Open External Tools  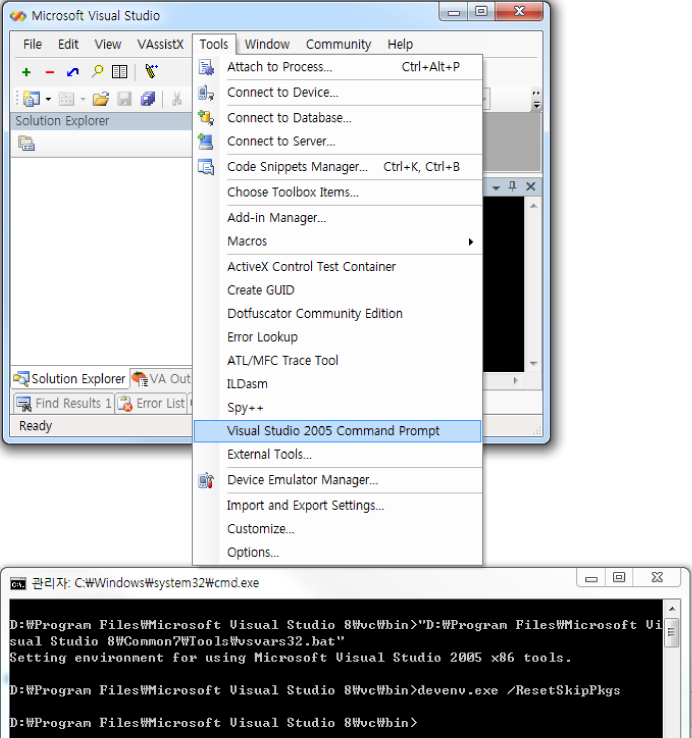click(x=338, y=454)
